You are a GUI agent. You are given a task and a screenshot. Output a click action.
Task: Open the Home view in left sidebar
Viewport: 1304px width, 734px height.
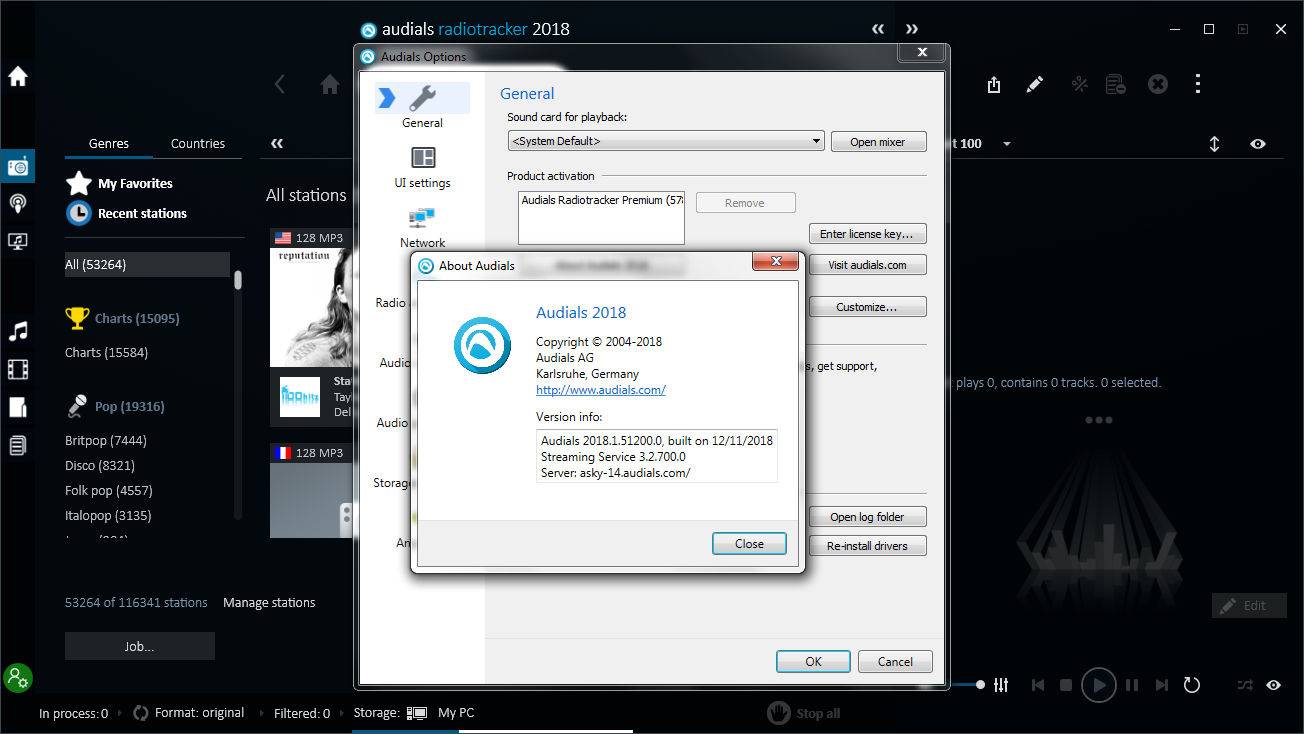click(x=17, y=76)
